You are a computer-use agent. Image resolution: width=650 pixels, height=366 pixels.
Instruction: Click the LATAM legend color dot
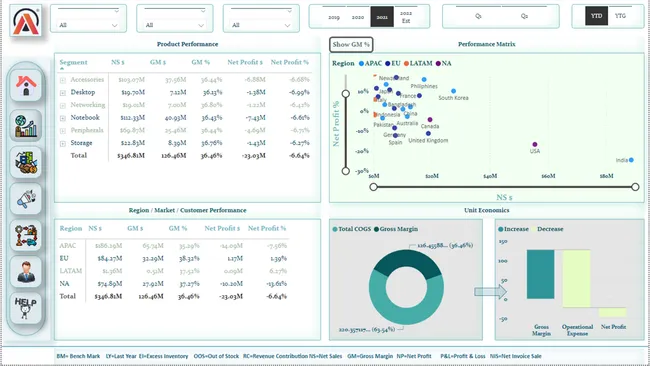pos(406,63)
